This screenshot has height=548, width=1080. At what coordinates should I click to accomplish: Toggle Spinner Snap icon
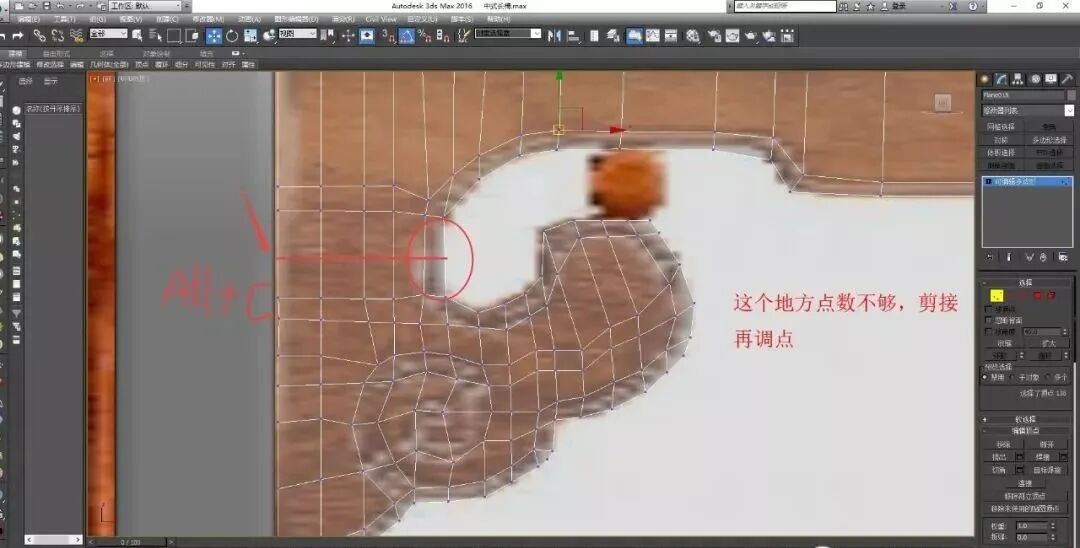[x=444, y=36]
